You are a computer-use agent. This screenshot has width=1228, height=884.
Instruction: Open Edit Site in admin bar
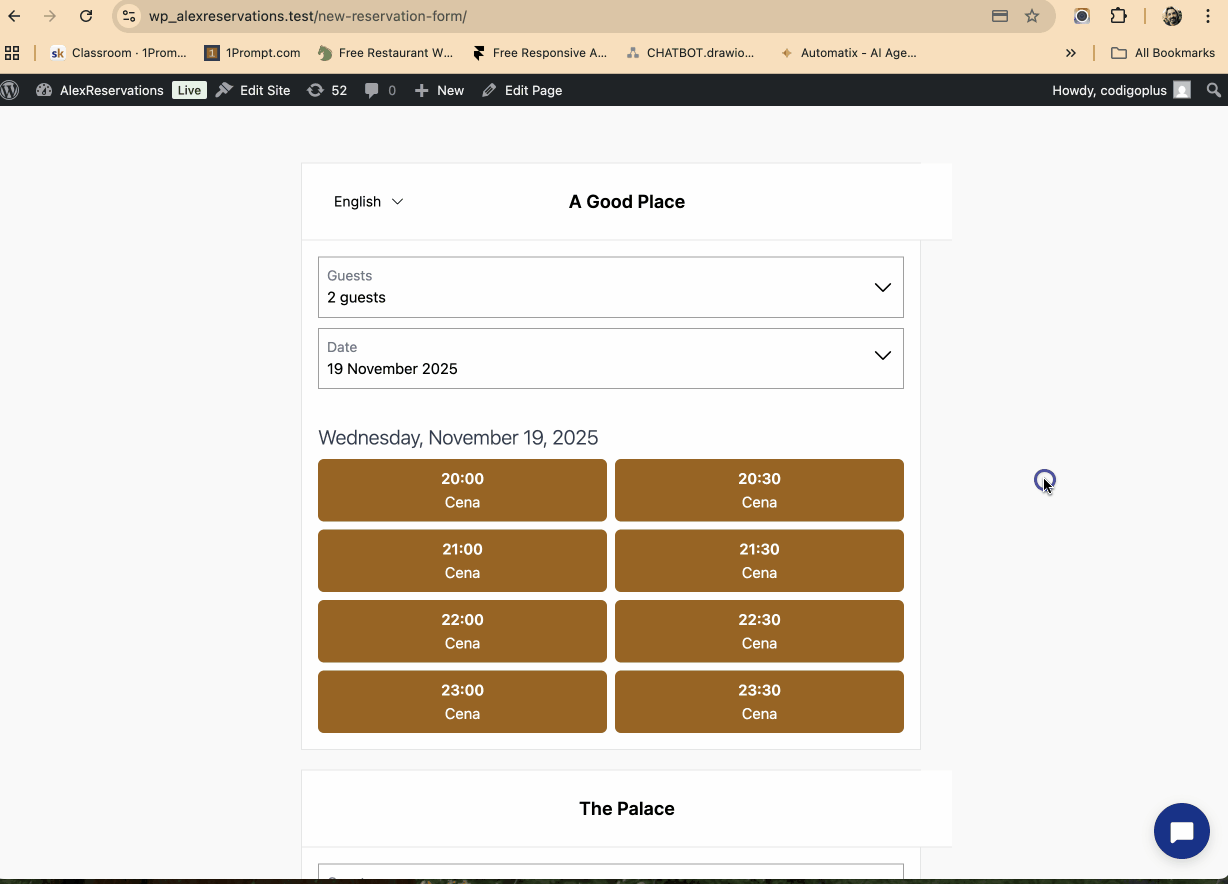(x=253, y=90)
